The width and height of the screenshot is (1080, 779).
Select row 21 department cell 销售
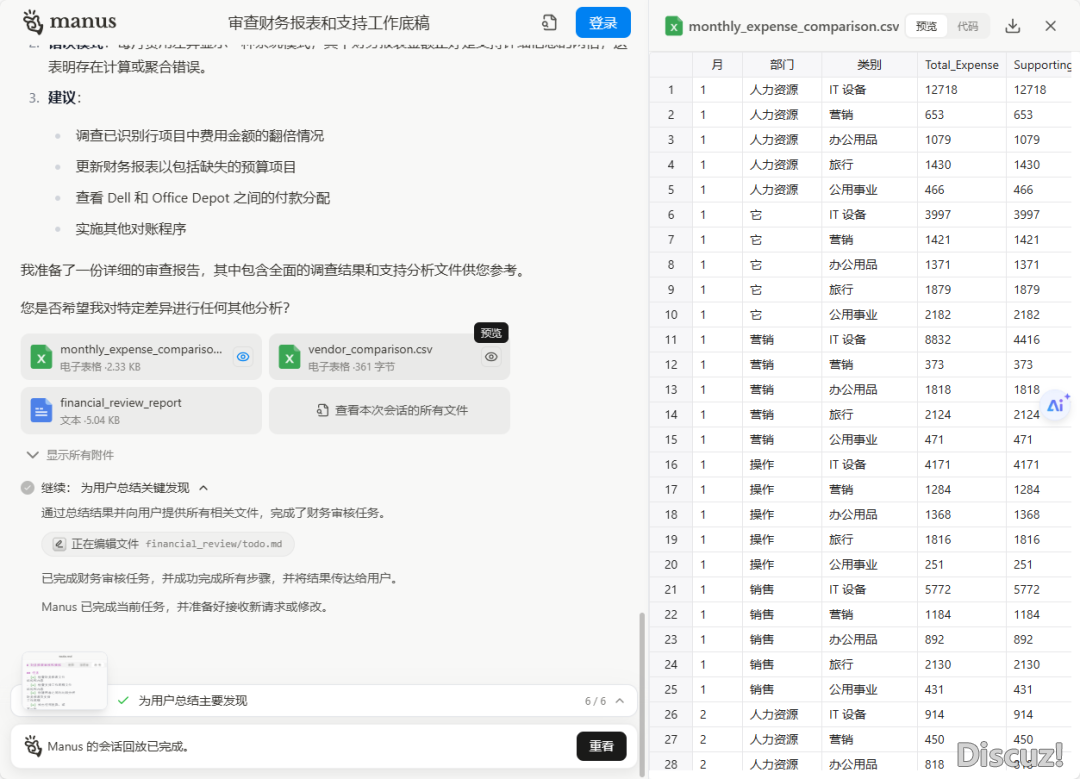click(782, 590)
